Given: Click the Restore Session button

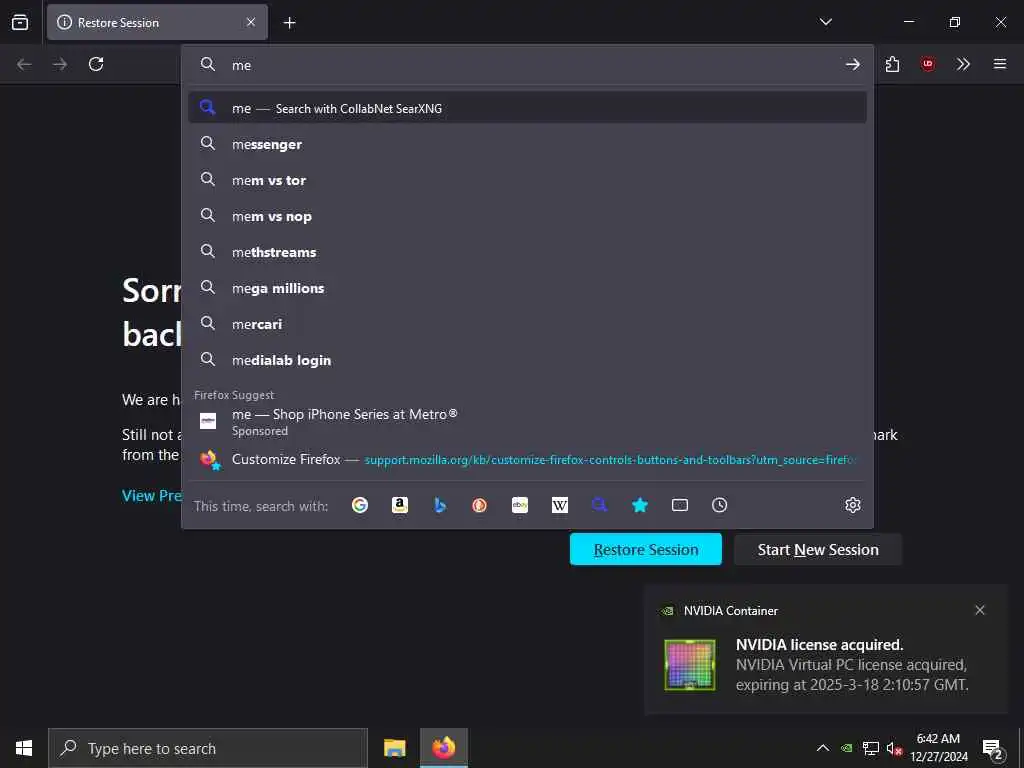Looking at the screenshot, I should (646, 549).
